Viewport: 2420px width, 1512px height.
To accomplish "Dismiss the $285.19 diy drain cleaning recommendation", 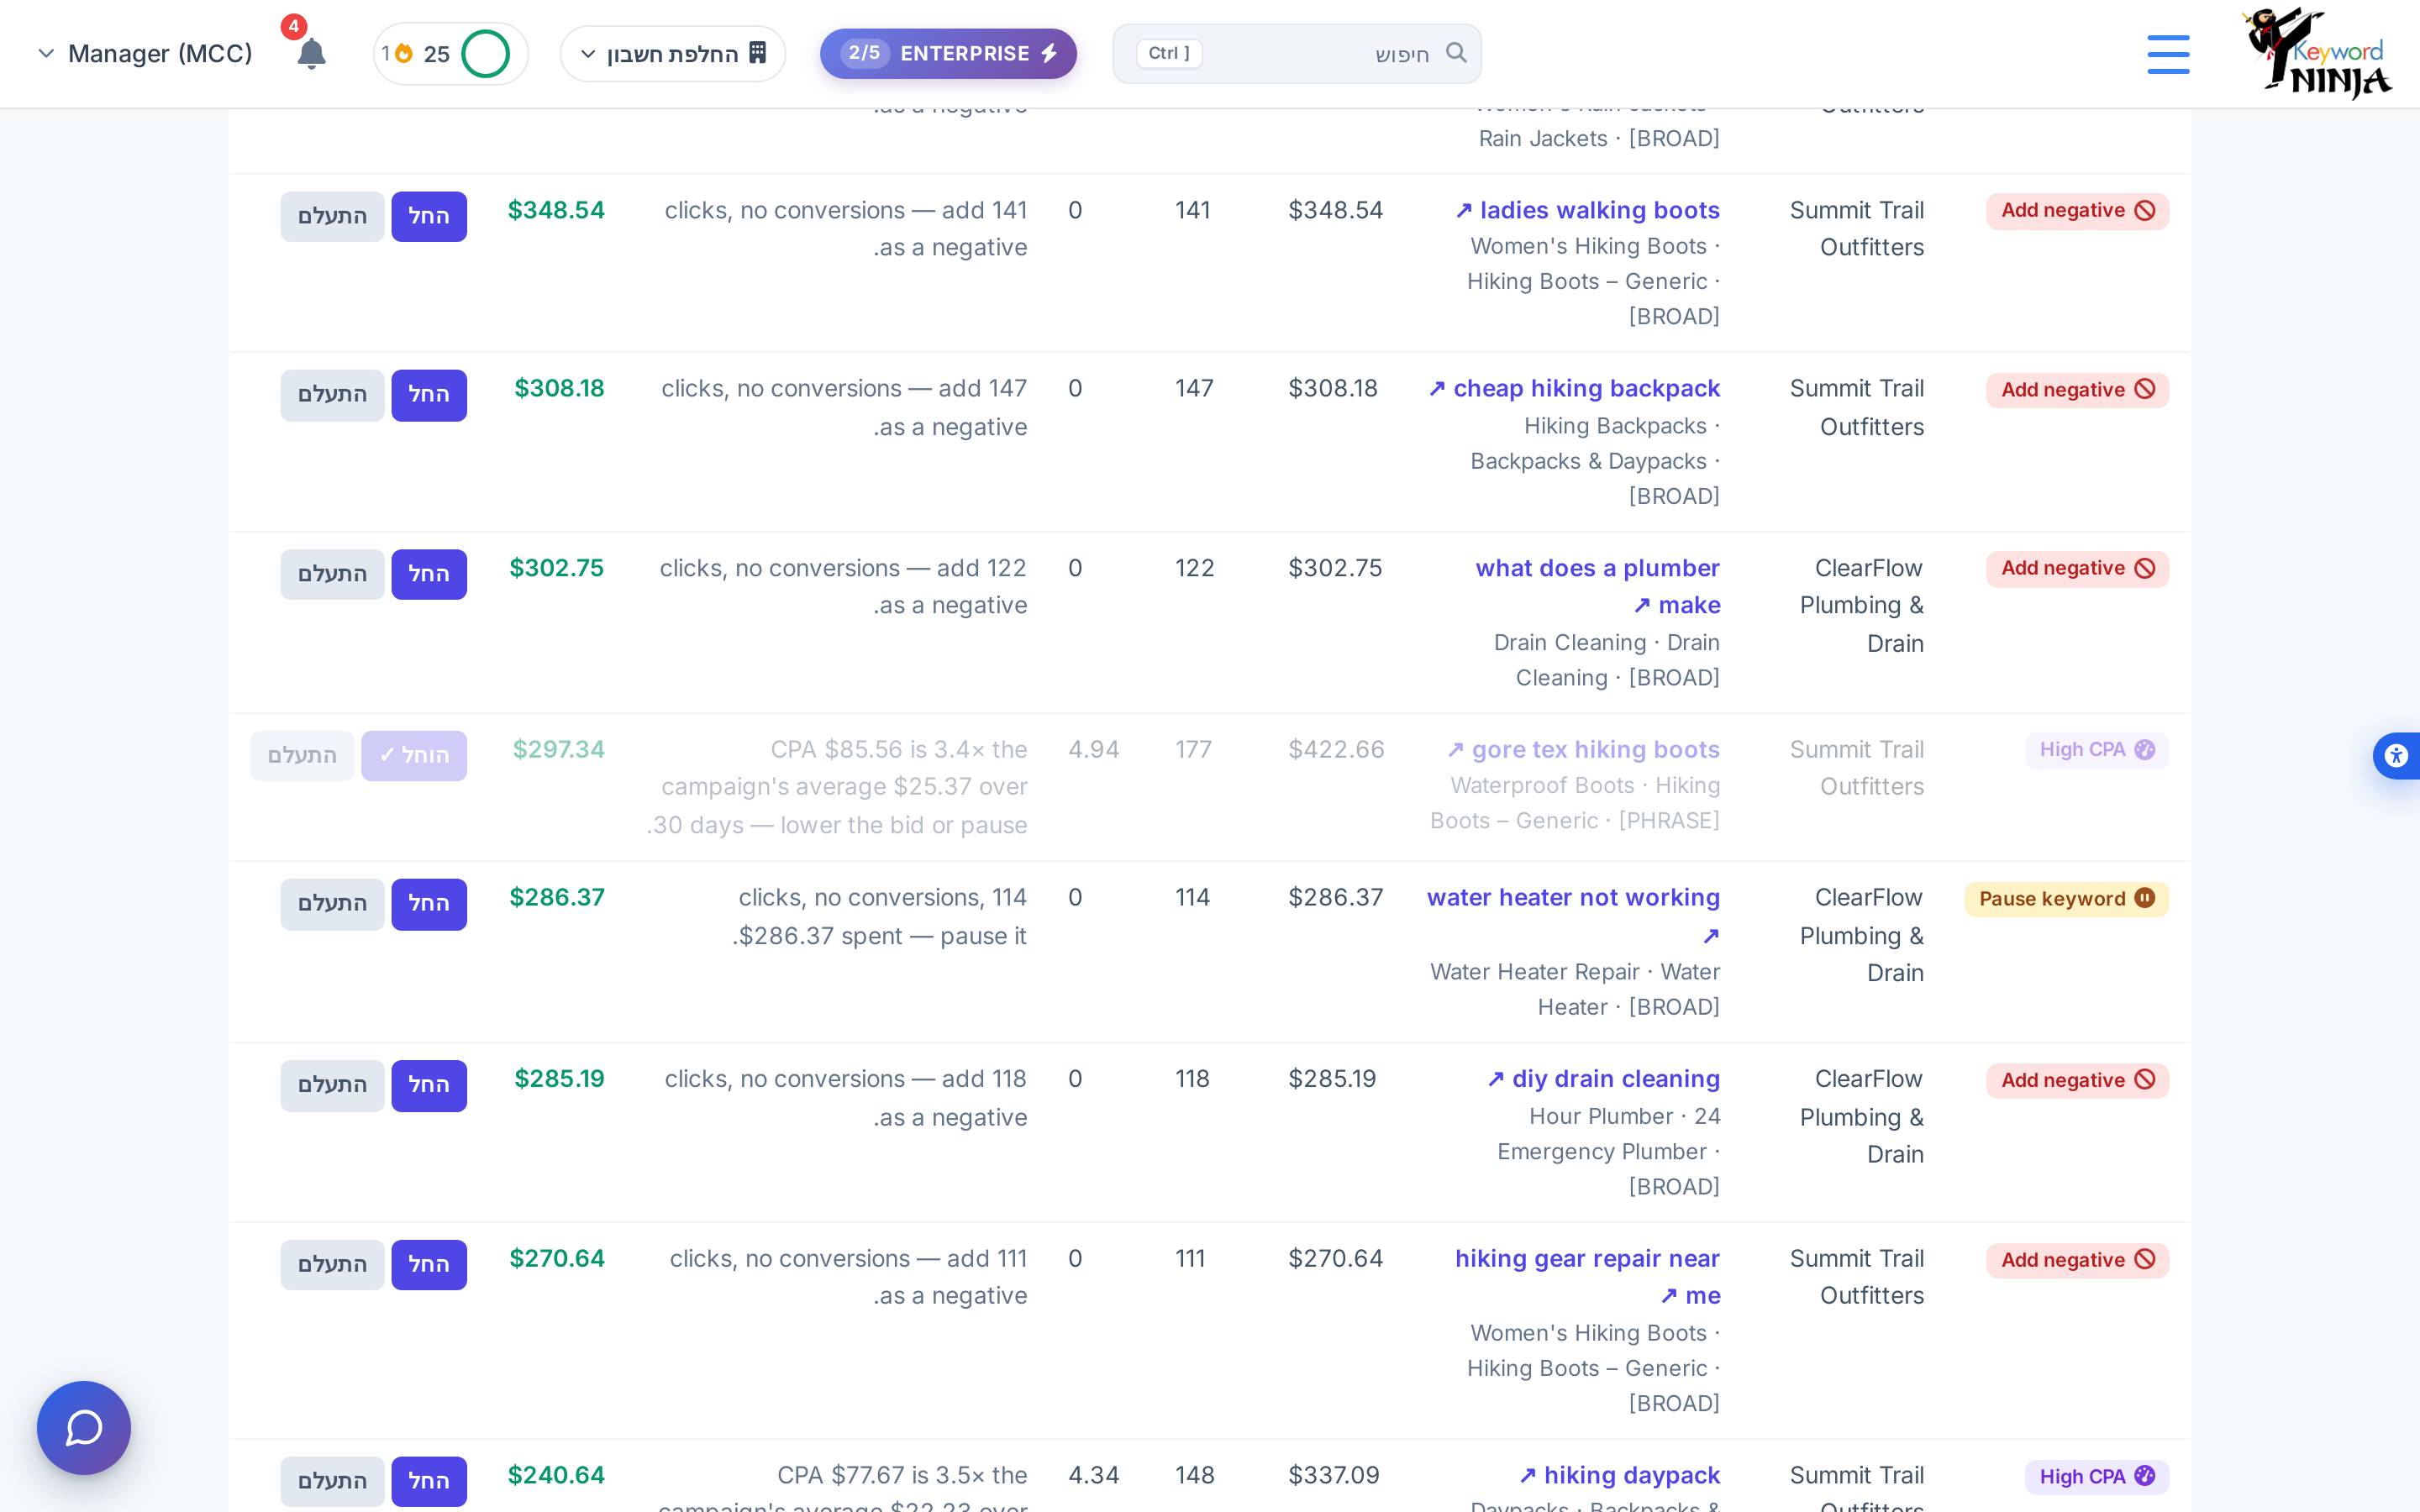I will coord(332,1085).
